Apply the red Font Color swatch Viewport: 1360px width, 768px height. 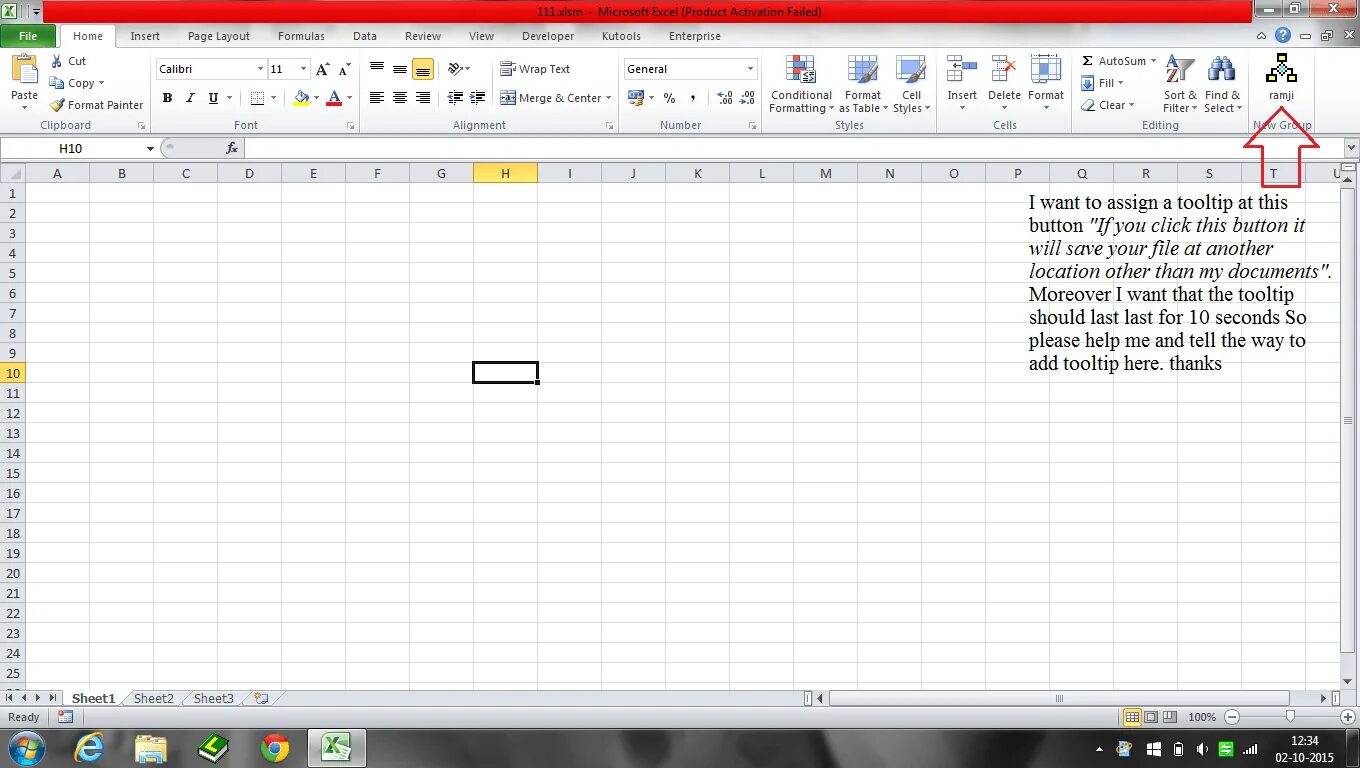click(334, 98)
